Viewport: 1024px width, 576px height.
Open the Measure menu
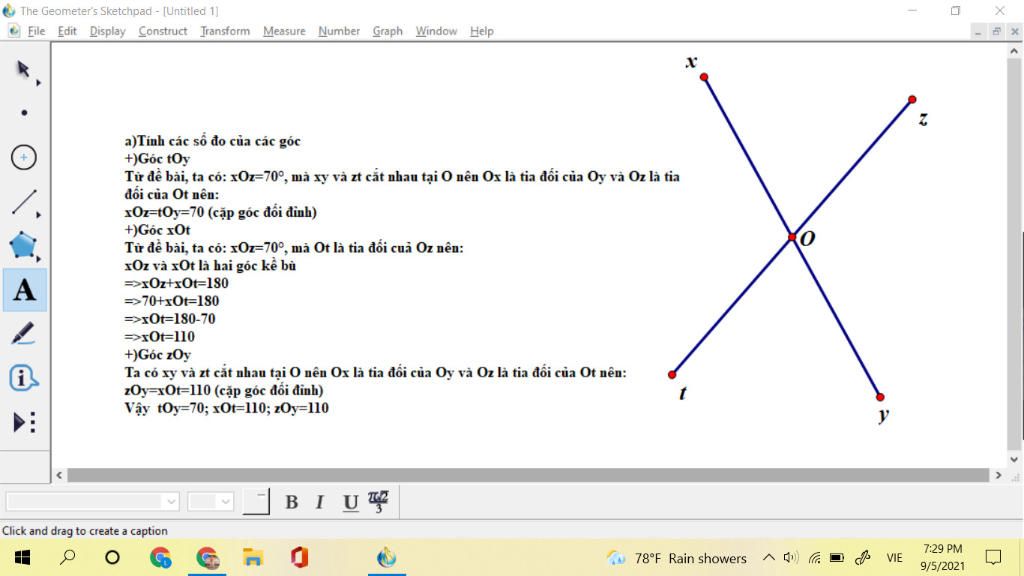tap(284, 31)
